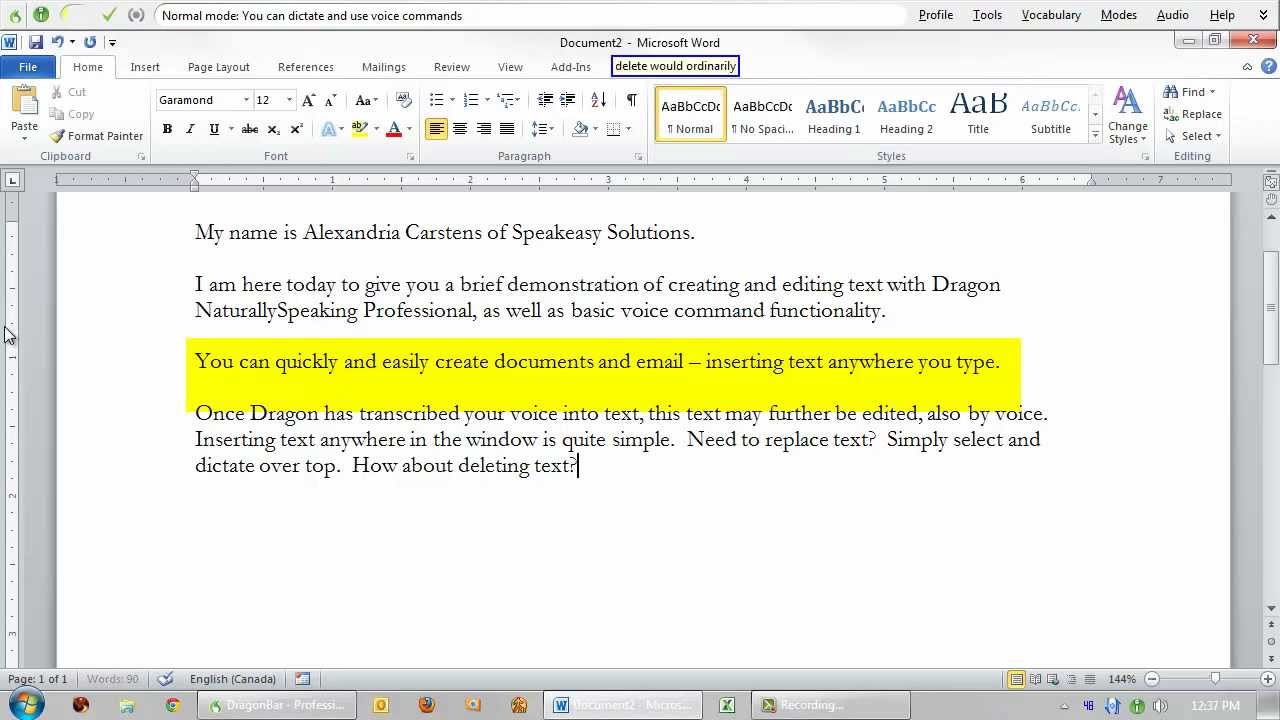Open the Garamond font name dropdown

(246, 100)
